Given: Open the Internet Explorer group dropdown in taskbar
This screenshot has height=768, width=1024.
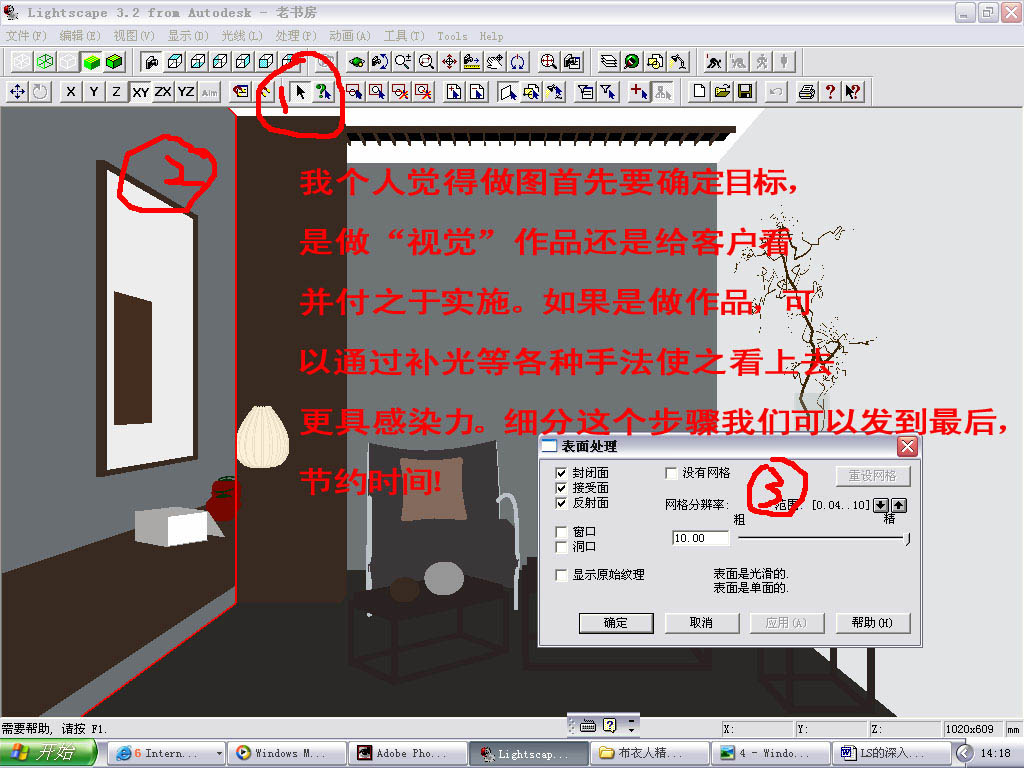Looking at the screenshot, I should 219,754.
